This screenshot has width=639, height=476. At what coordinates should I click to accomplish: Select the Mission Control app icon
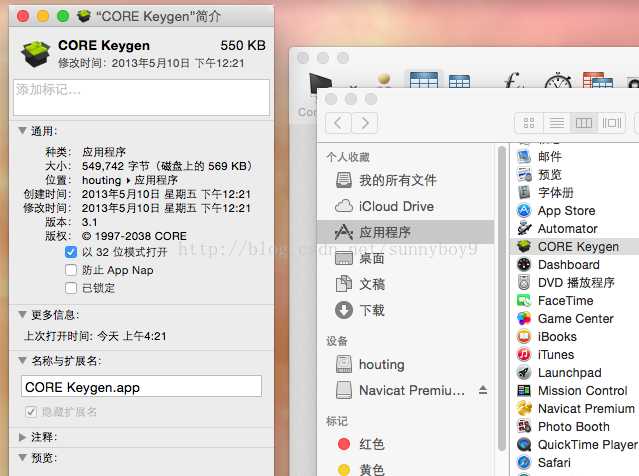[524, 390]
